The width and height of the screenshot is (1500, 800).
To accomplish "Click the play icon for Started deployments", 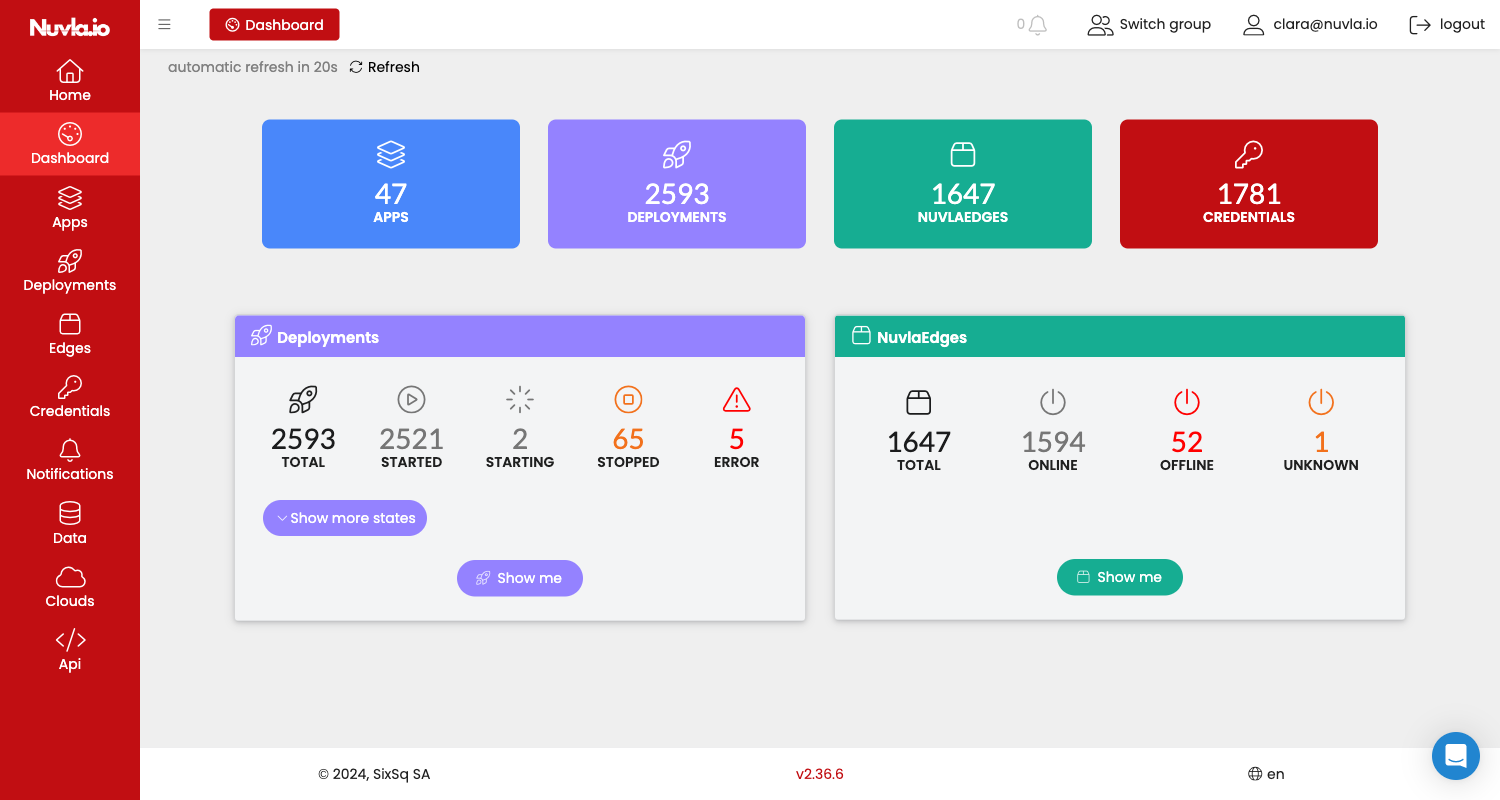I will point(411,400).
